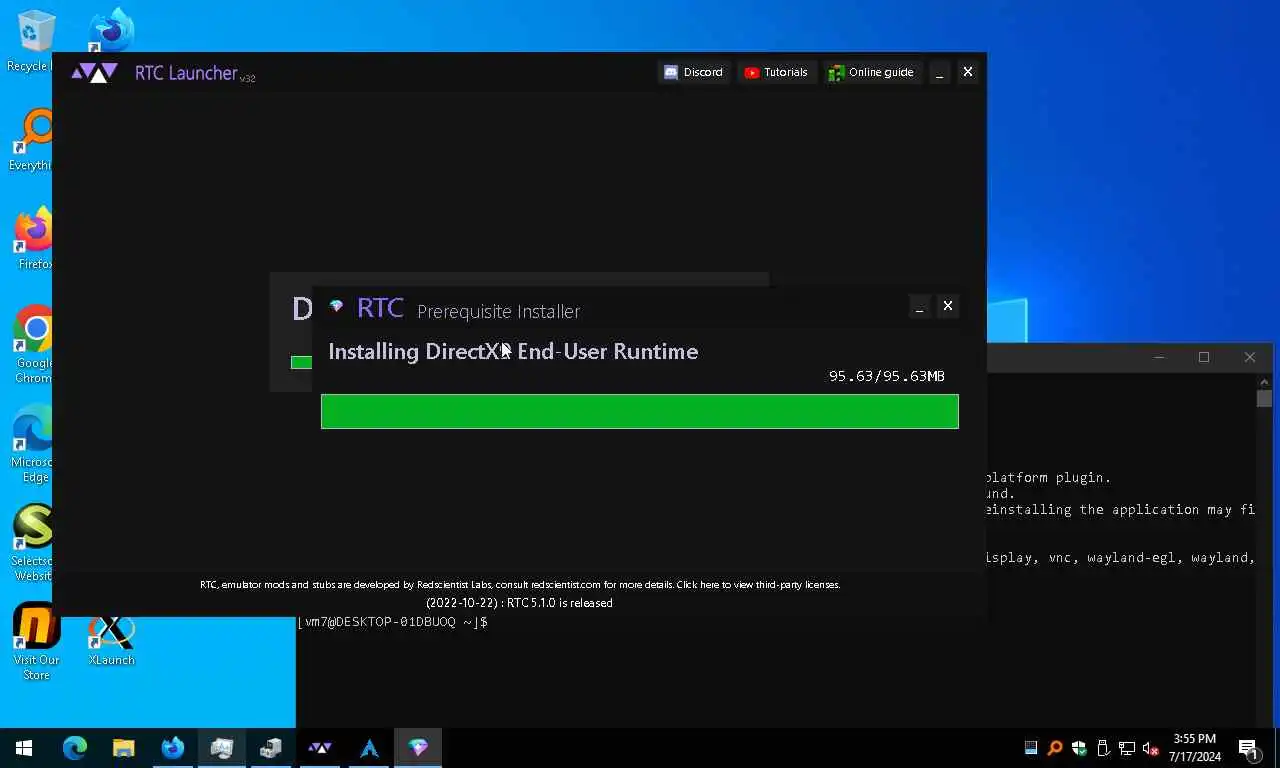Viewport: 1280px width, 768px height.
Task: Open the clock showing 3:55 PM
Action: pyautogui.click(x=1195, y=748)
